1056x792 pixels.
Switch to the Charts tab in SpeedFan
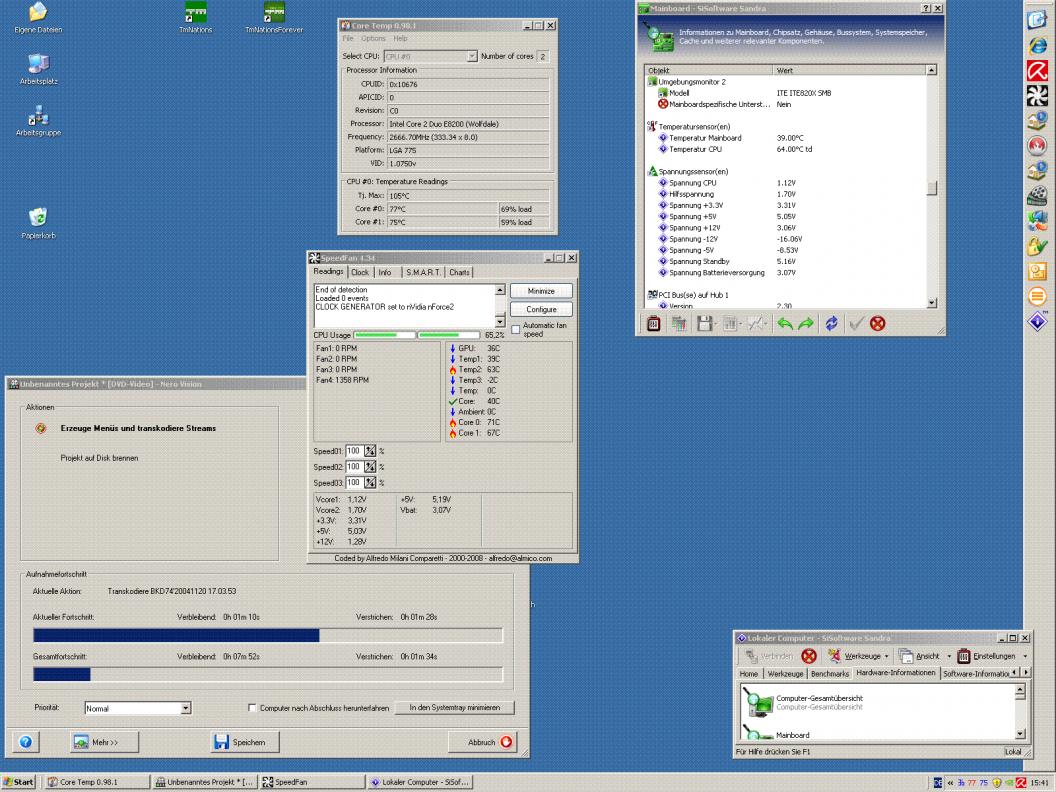(459, 273)
